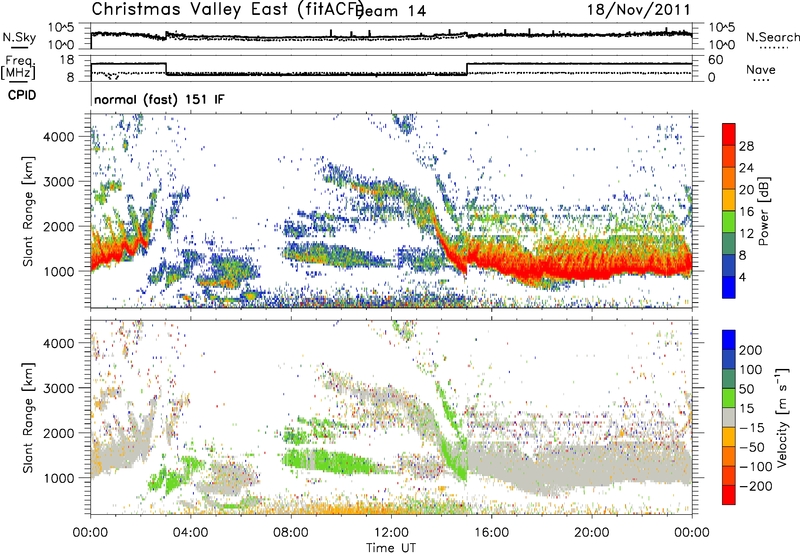The image size is (800, 554).
Task: Click the '20' tick on power colorbar
Action: 746,190
